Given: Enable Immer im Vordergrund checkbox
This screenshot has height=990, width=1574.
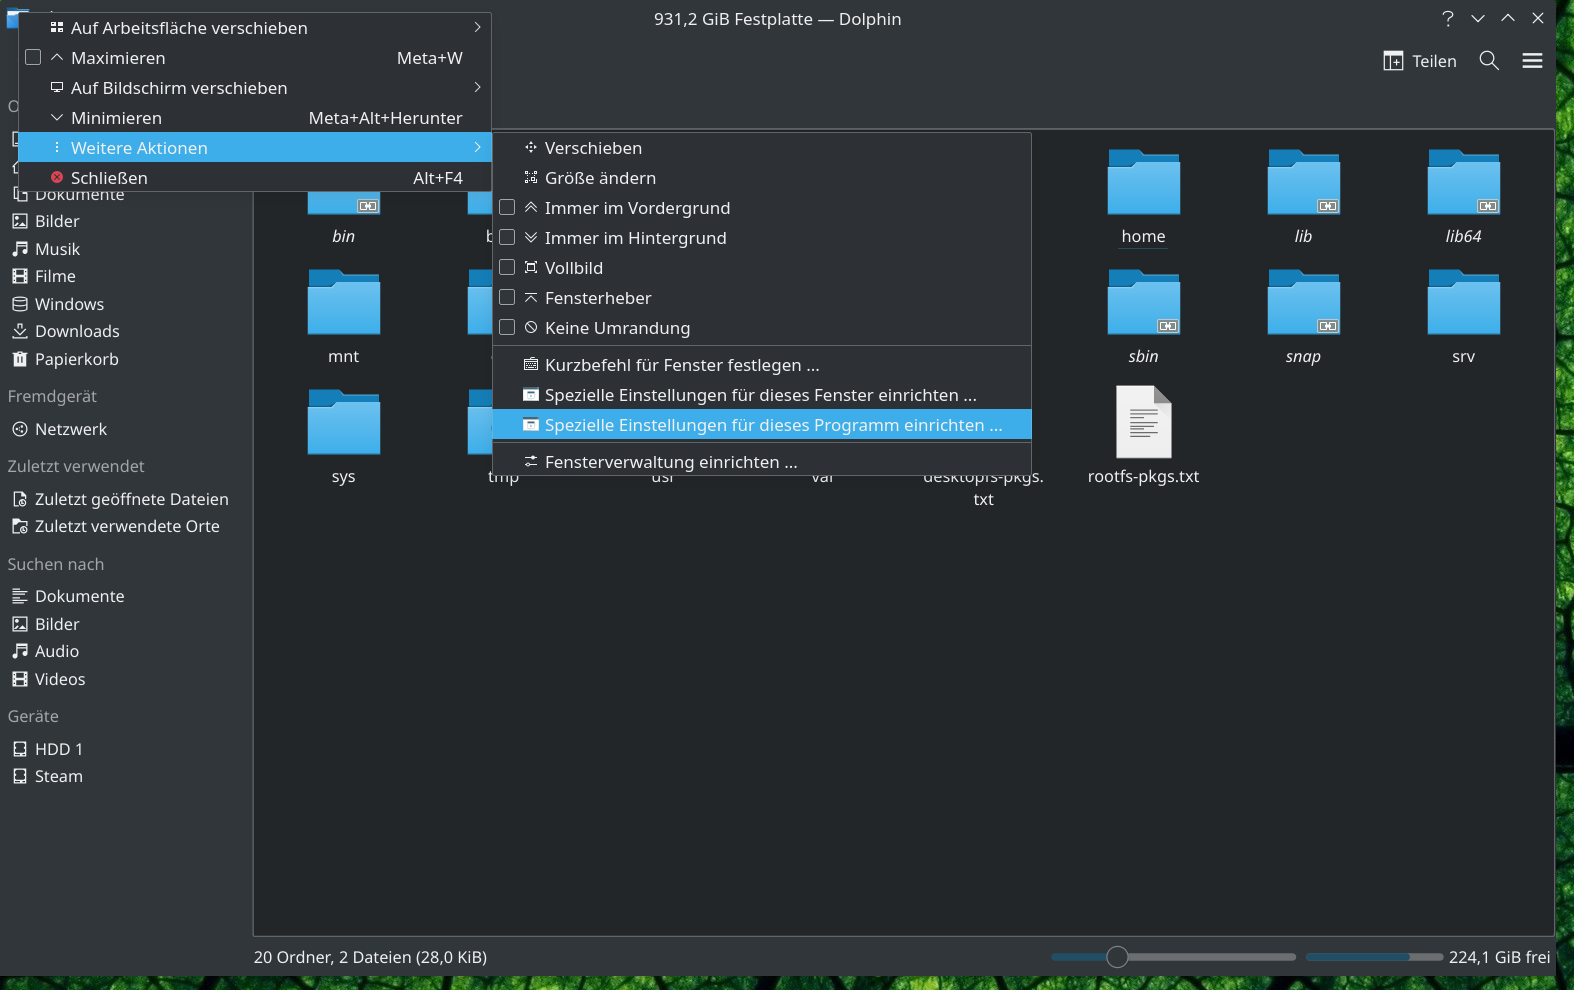Looking at the screenshot, I should pos(507,208).
